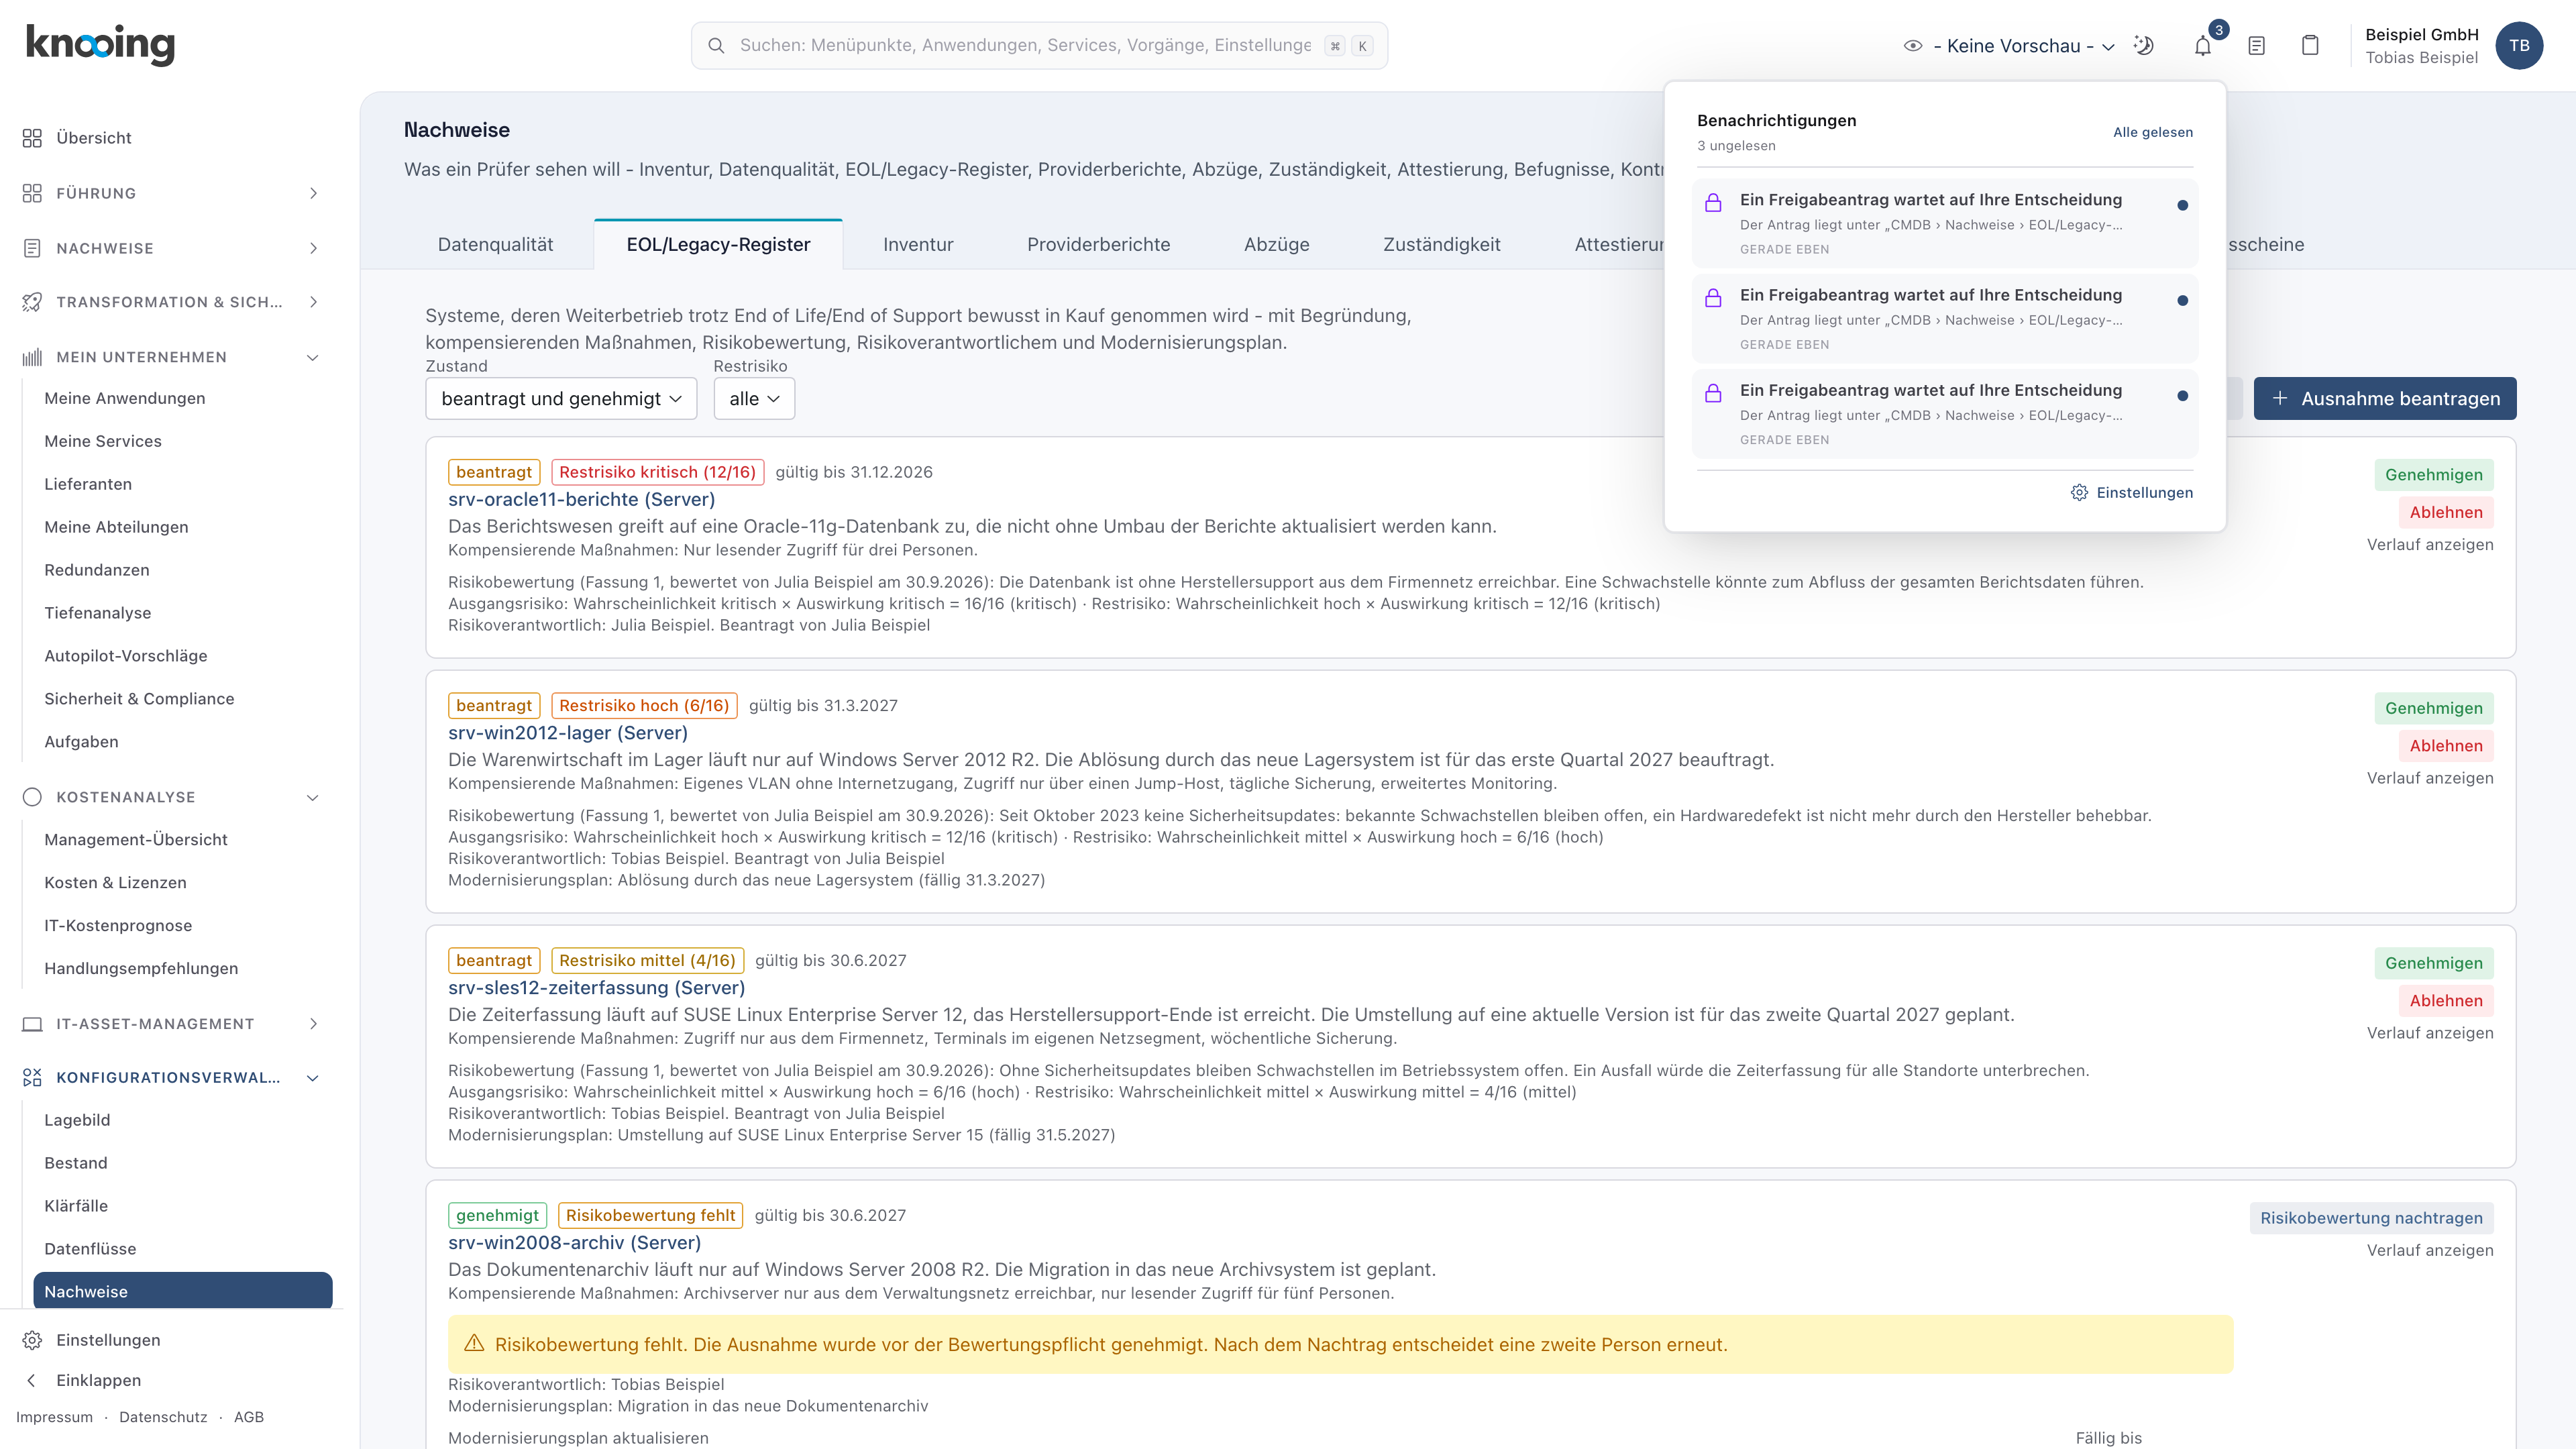The image size is (2576, 1449).
Task: Click lock icon of first notification
Action: 1713,203
